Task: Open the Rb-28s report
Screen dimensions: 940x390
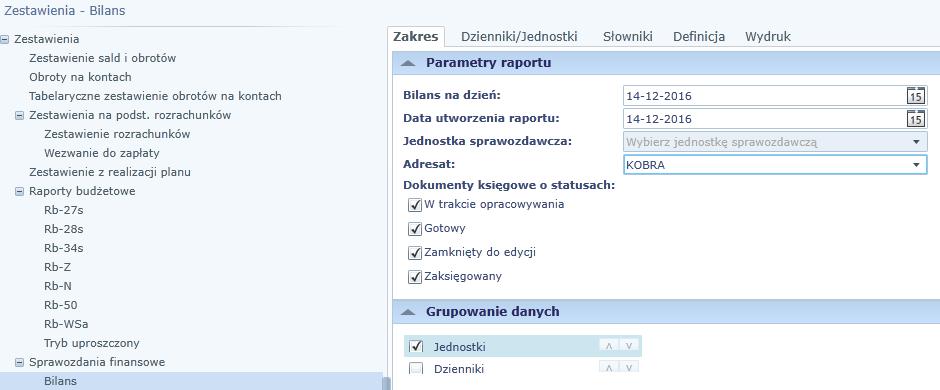Action: tap(64, 229)
